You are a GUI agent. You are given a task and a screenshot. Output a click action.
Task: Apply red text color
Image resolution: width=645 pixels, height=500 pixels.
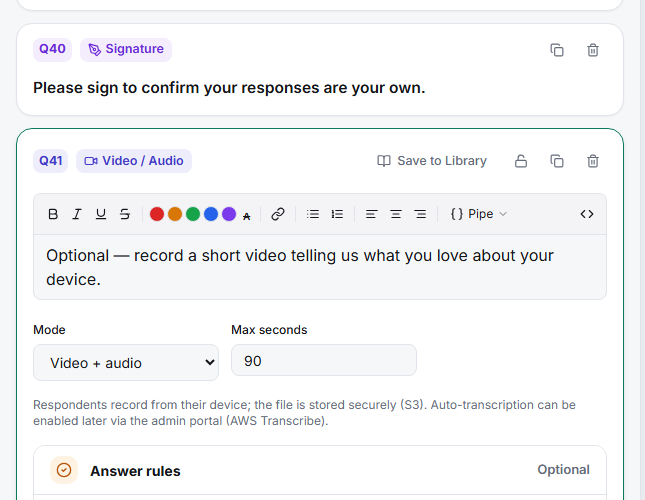[157, 214]
